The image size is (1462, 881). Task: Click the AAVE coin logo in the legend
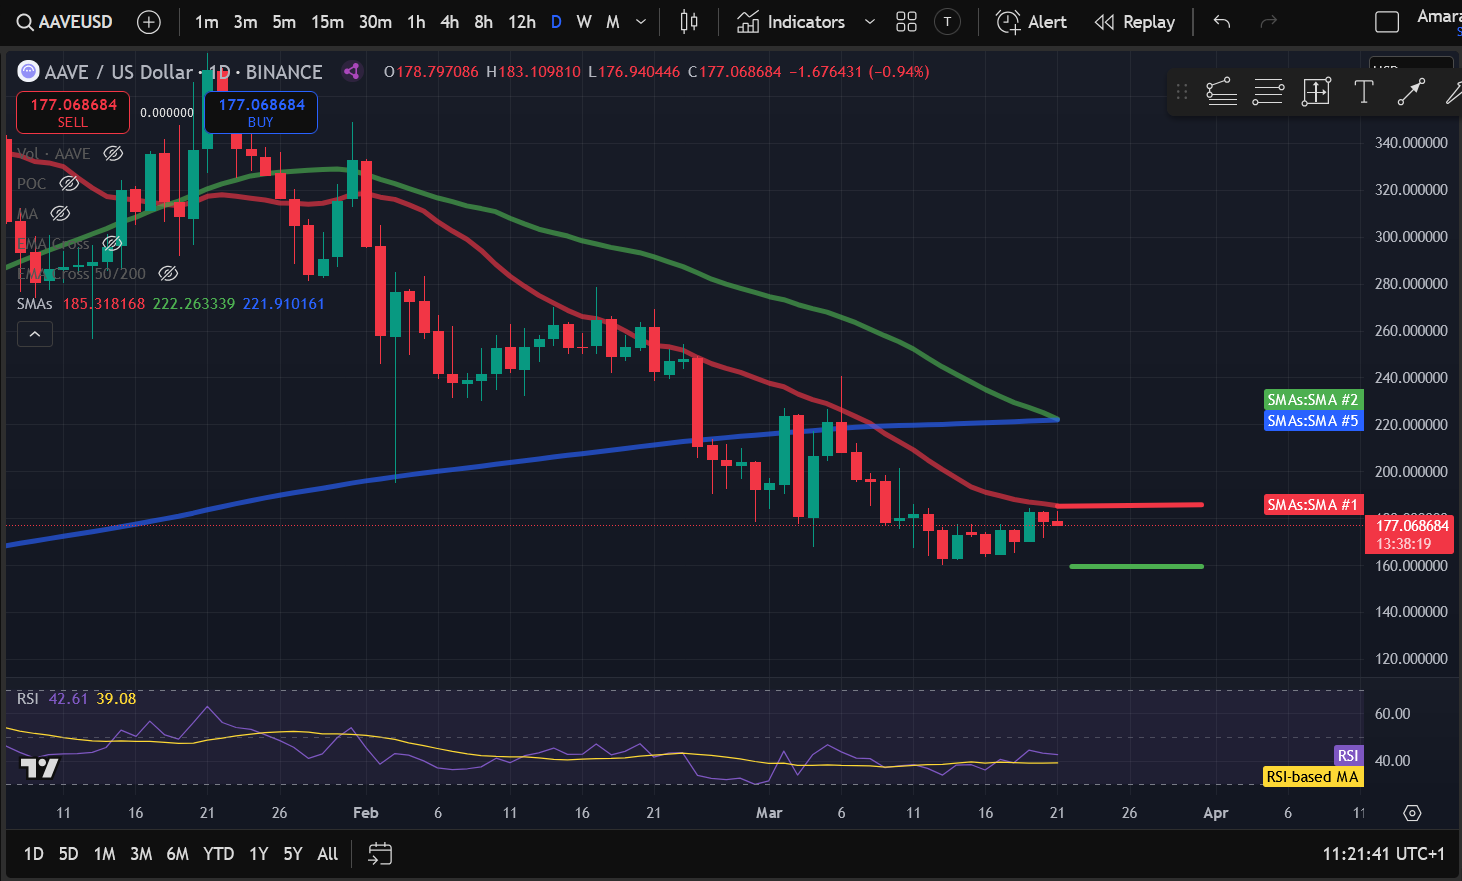point(29,71)
